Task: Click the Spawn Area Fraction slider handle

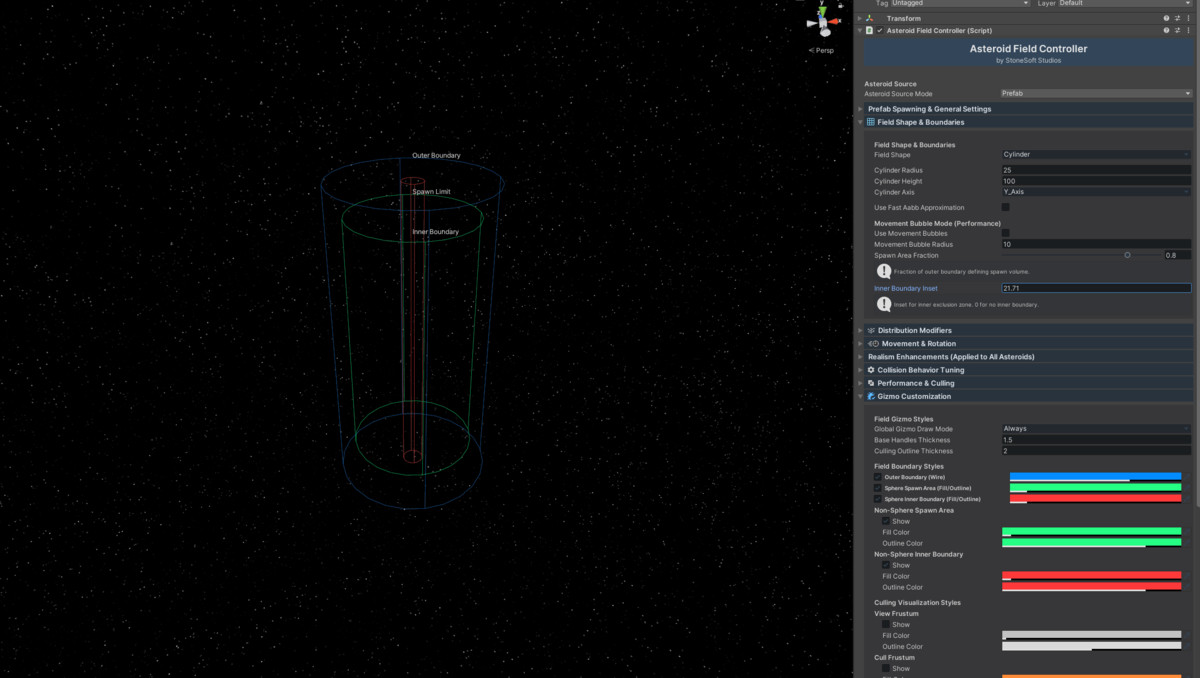Action: [1127, 255]
